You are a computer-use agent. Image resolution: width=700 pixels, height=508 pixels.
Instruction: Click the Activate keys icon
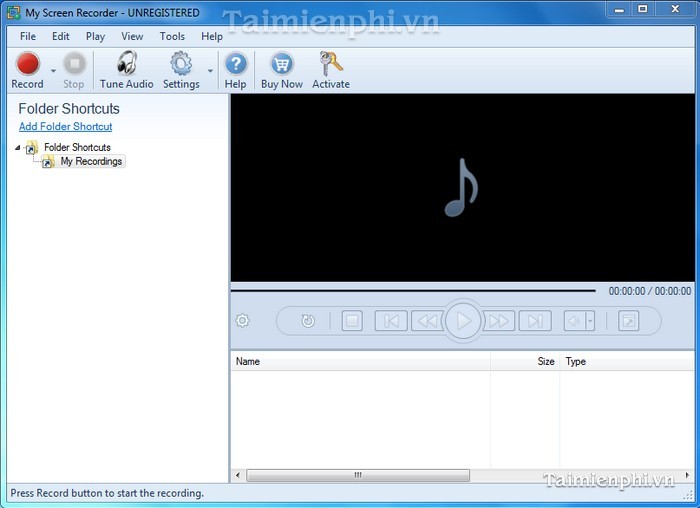coord(331,70)
